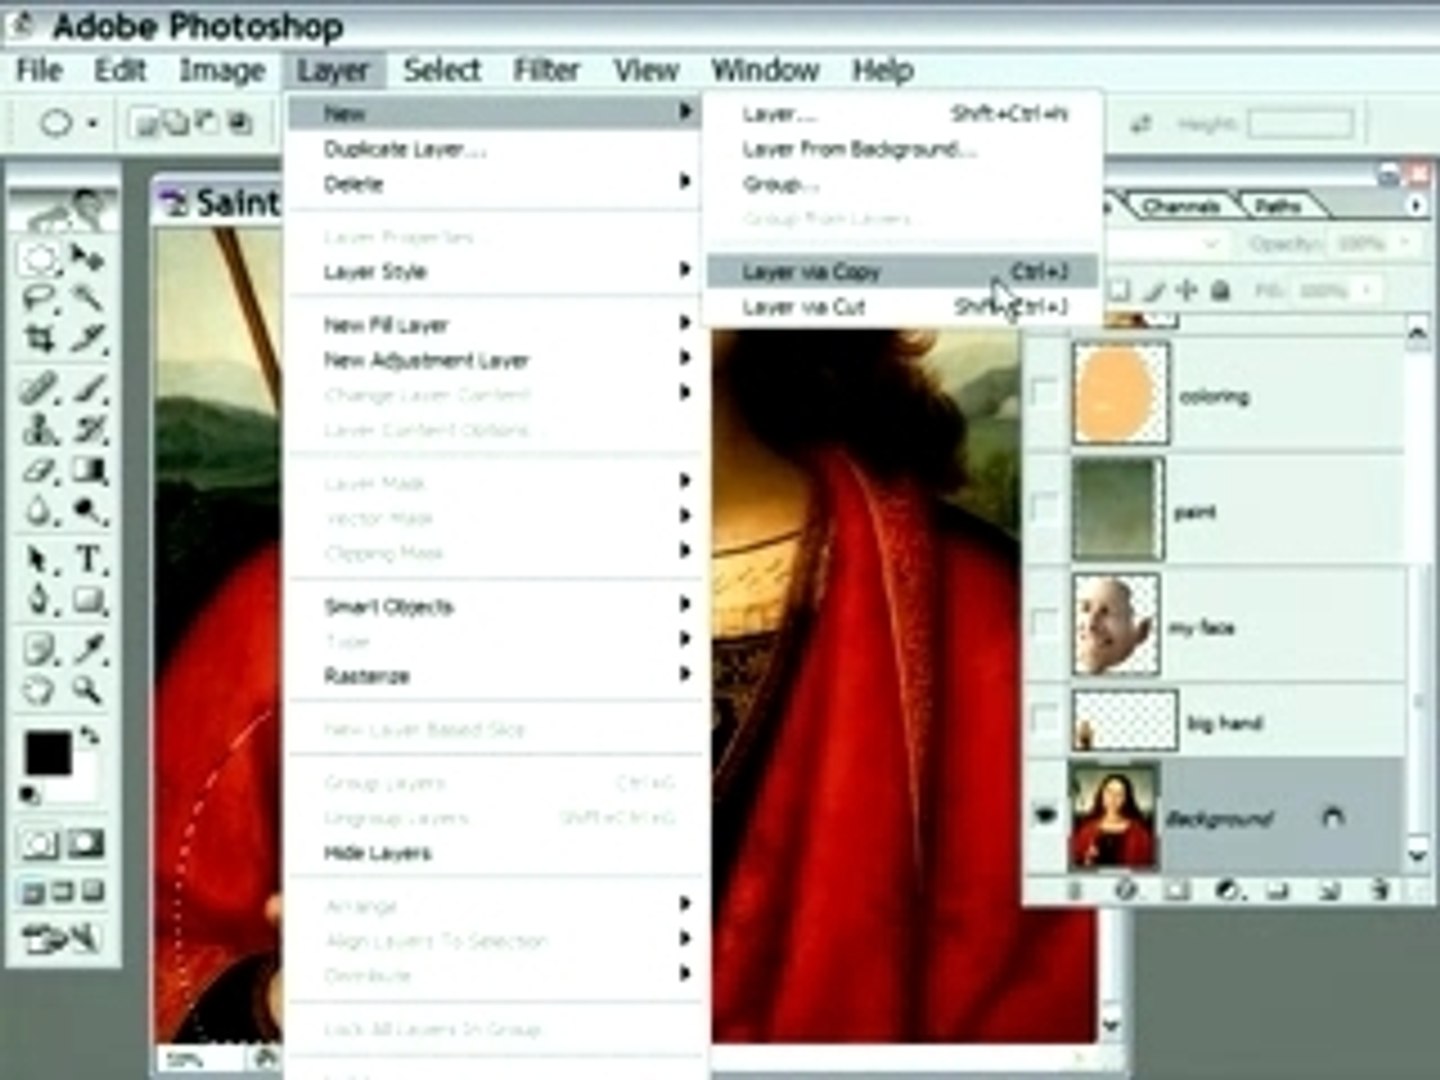Open the Fill slider dropdown arrow
This screenshot has width=1440, height=1080.
pos(1367,290)
